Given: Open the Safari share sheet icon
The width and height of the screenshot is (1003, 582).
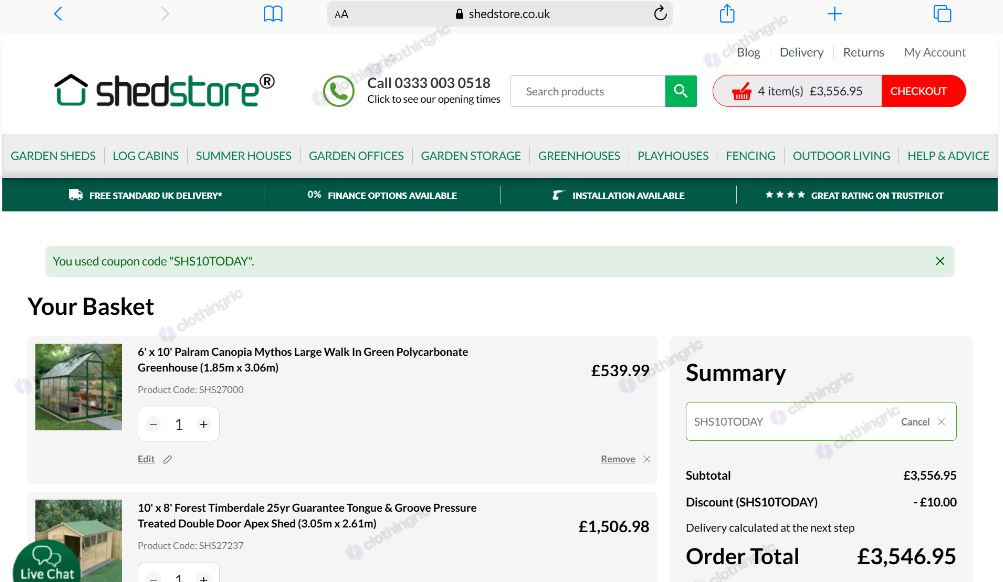Looking at the screenshot, I should coord(727,13).
